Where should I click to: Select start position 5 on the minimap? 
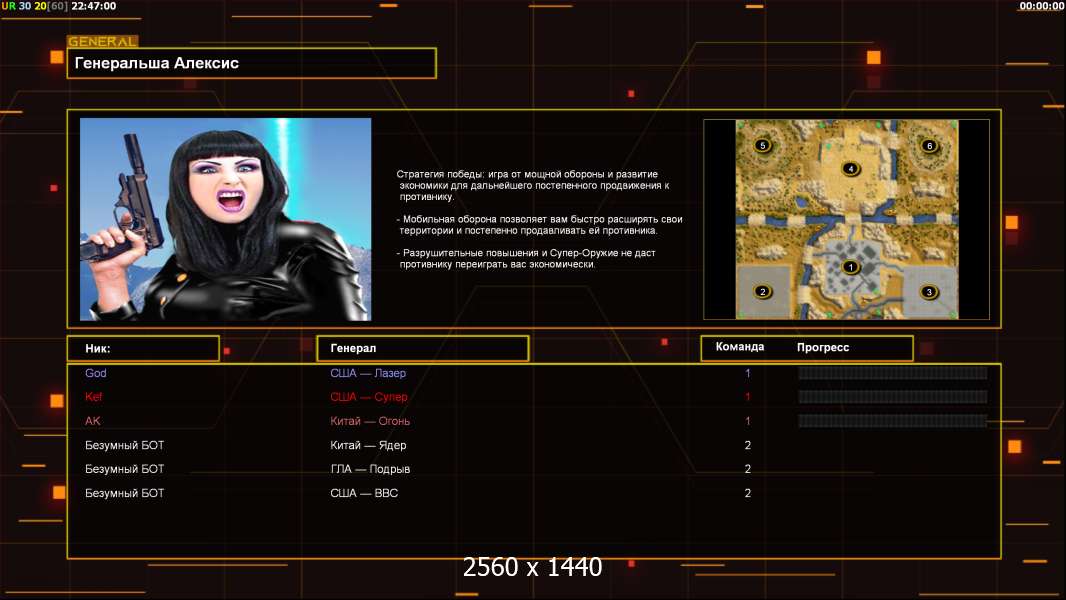763,146
